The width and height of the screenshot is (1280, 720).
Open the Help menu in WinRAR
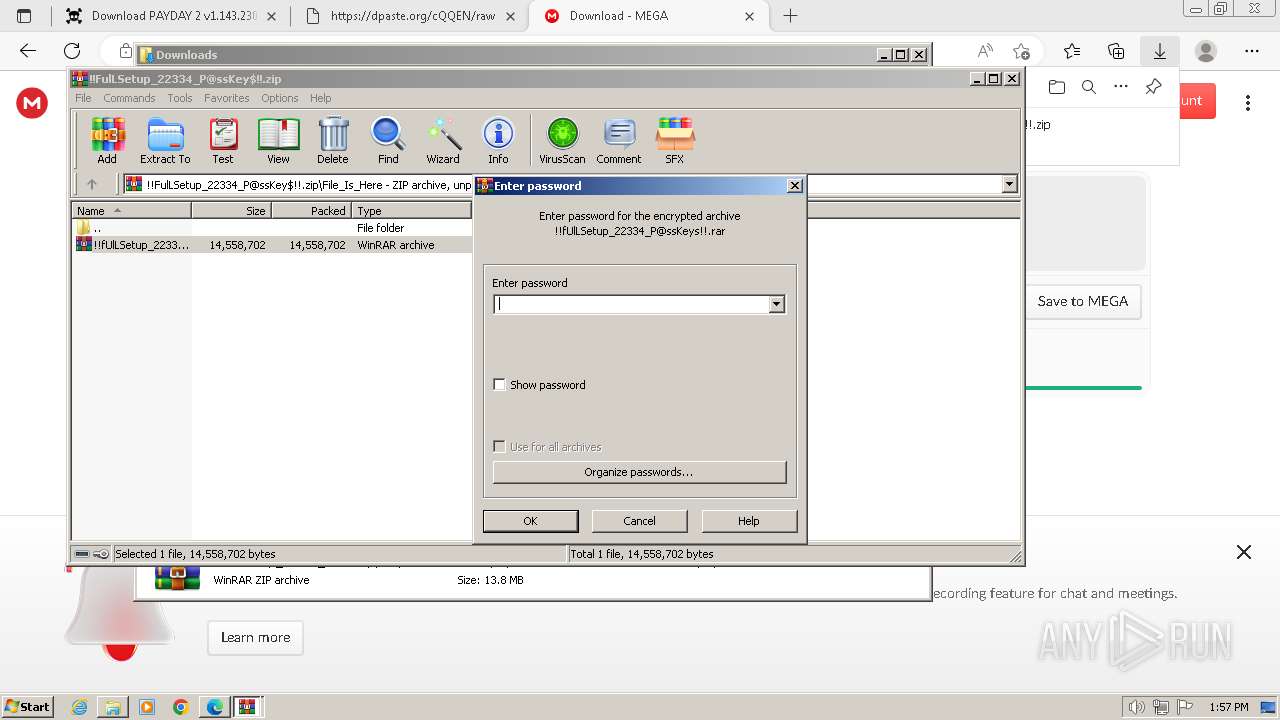(x=320, y=98)
